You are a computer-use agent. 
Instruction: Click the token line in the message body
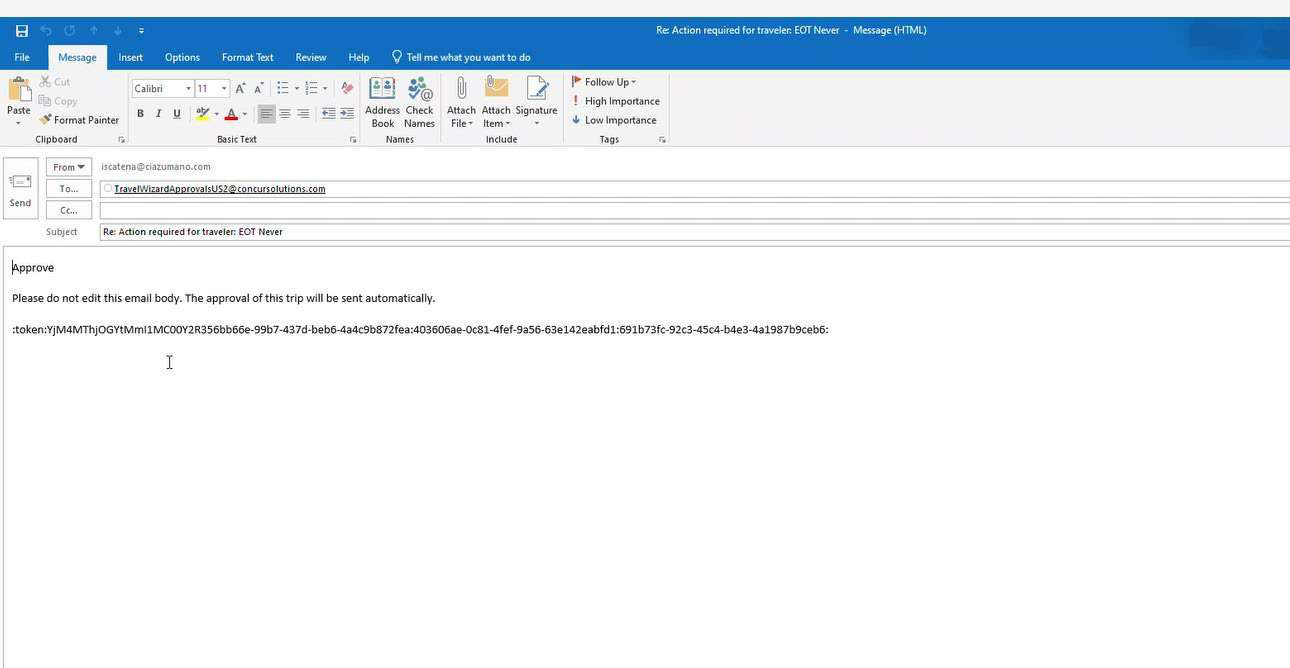420,330
